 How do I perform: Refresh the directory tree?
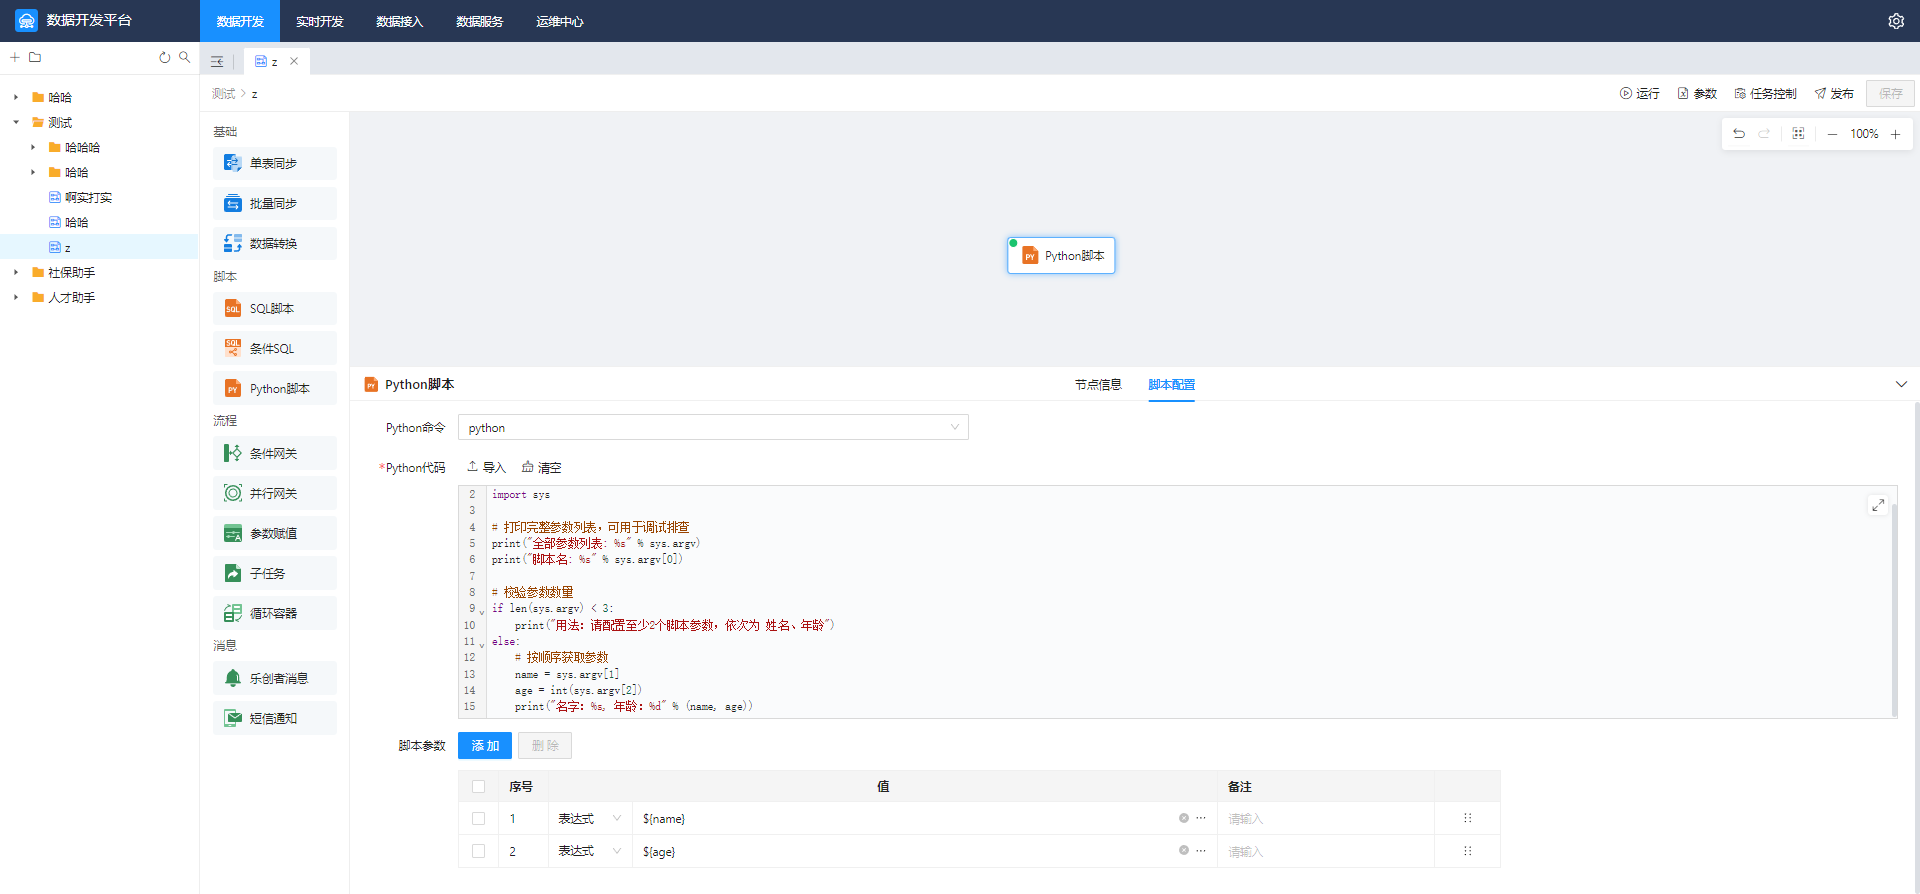click(x=165, y=57)
